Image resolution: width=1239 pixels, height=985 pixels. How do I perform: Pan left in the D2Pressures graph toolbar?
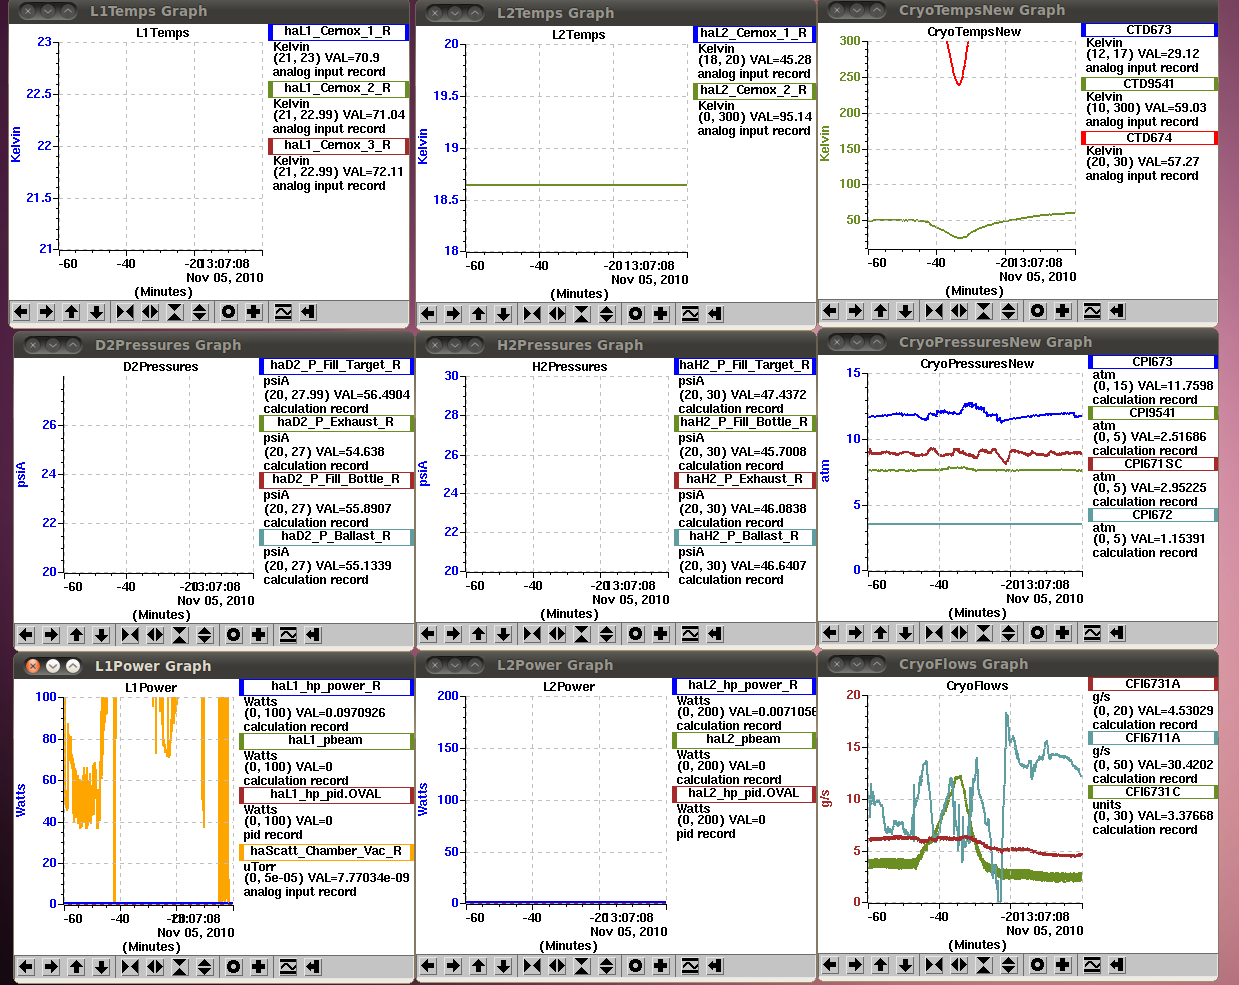coord(26,635)
